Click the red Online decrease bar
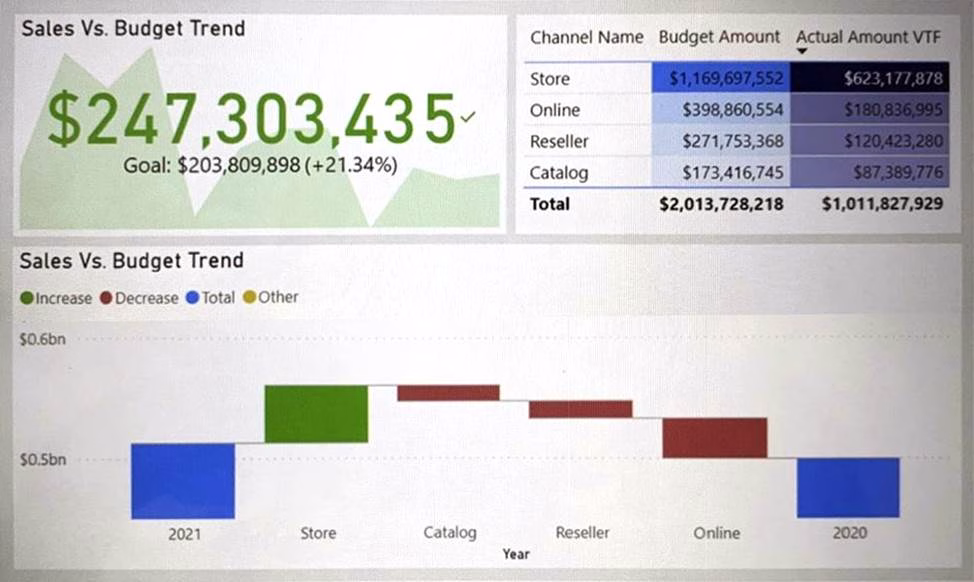 click(714, 438)
